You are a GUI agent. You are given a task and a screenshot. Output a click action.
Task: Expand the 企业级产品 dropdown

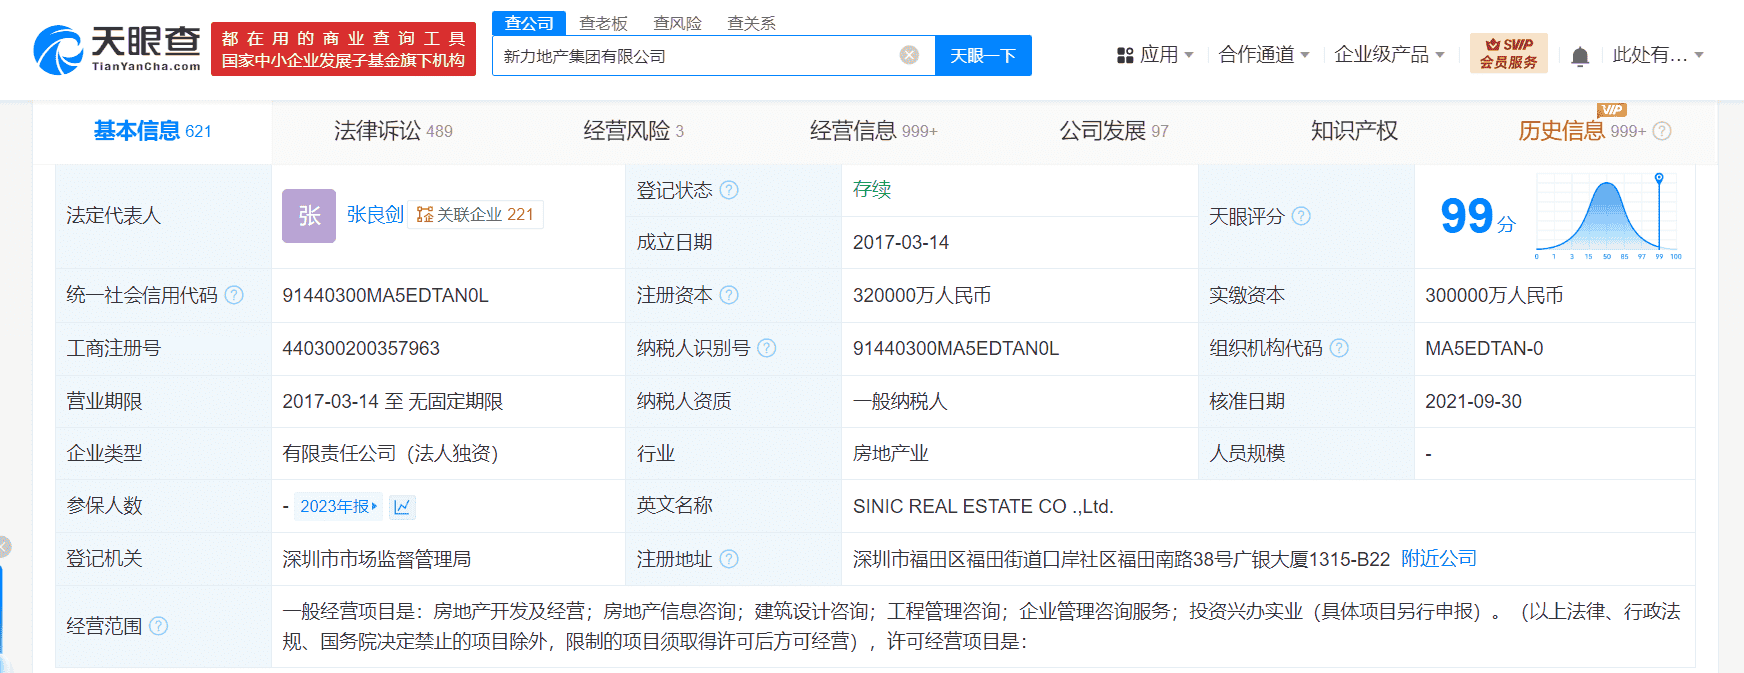coord(1388,55)
